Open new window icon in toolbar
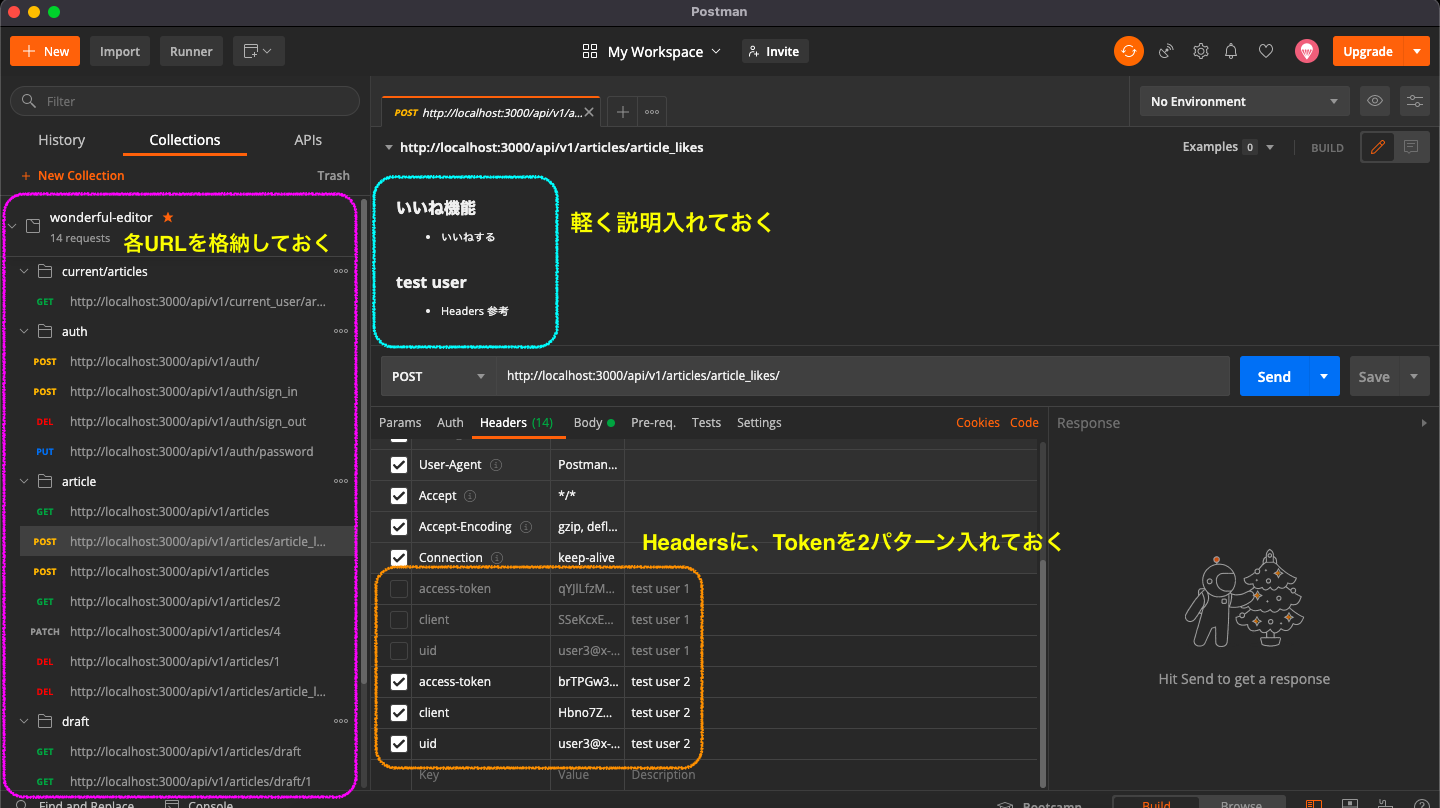This screenshot has height=808, width=1440. click(x=259, y=51)
